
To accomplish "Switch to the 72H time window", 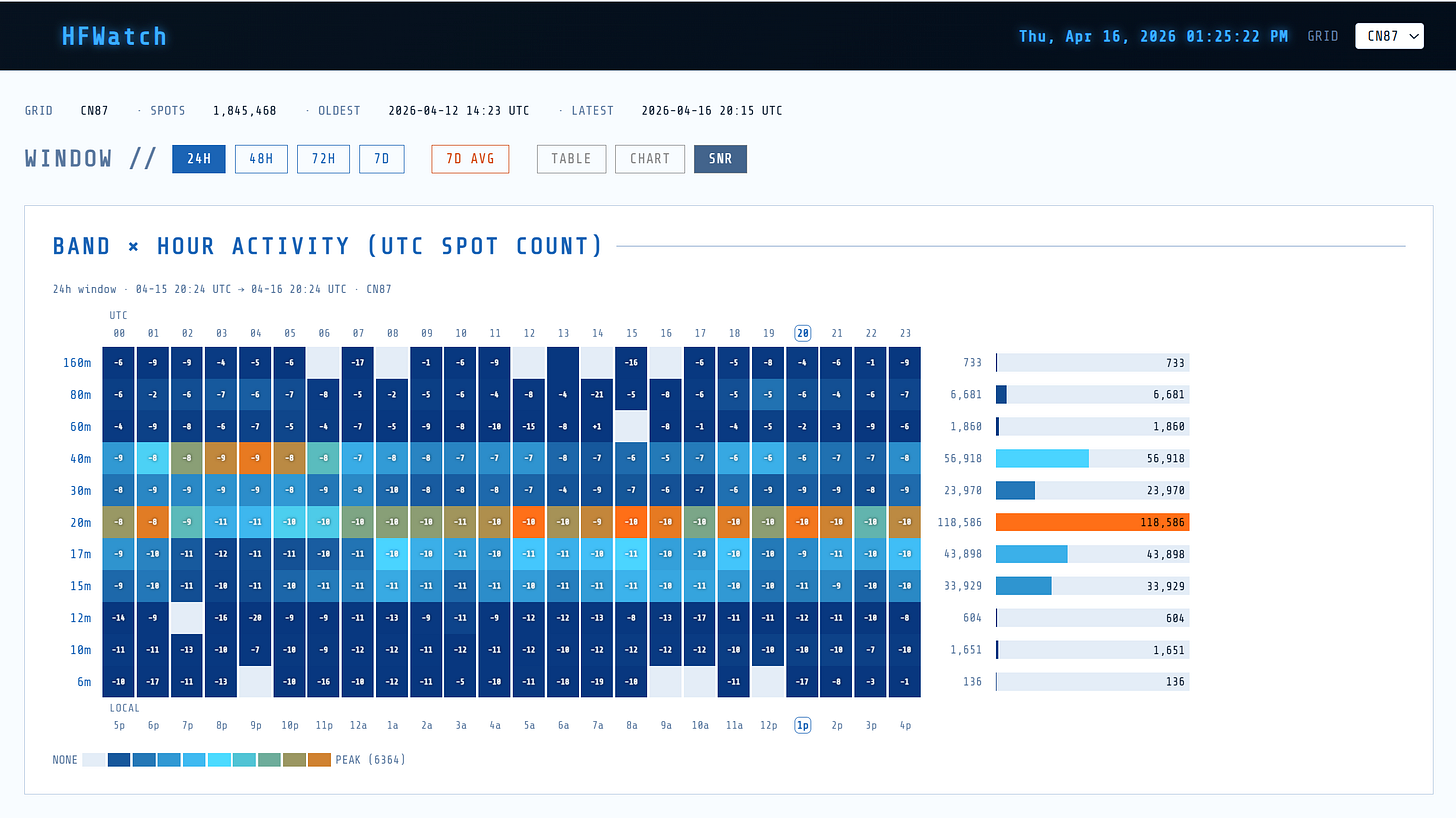I will tap(323, 158).
